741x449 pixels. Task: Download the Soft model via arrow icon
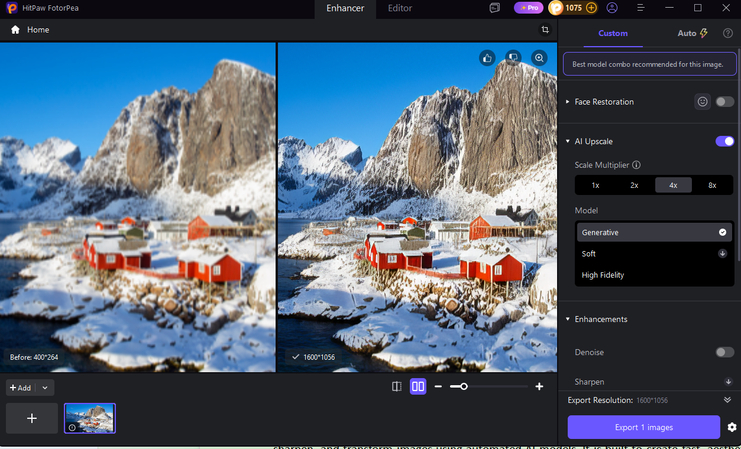723,253
